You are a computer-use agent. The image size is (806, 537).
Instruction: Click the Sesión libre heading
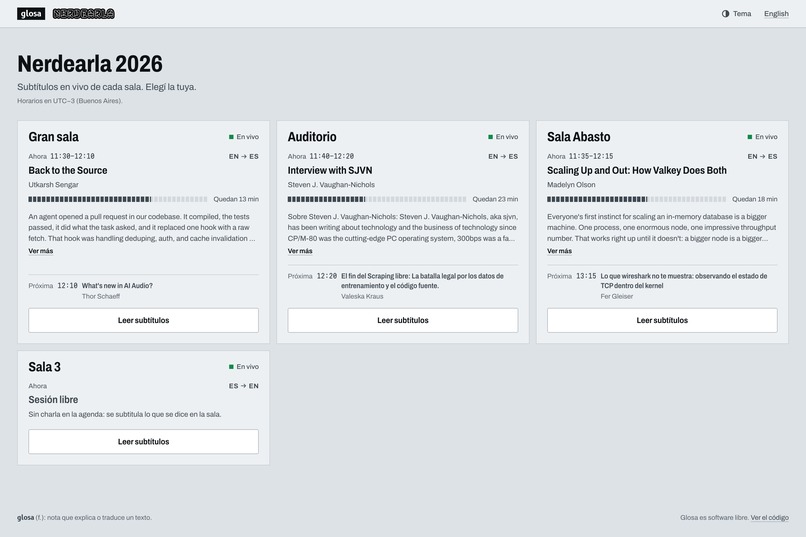pyautogui.click(x=53, y=400)
